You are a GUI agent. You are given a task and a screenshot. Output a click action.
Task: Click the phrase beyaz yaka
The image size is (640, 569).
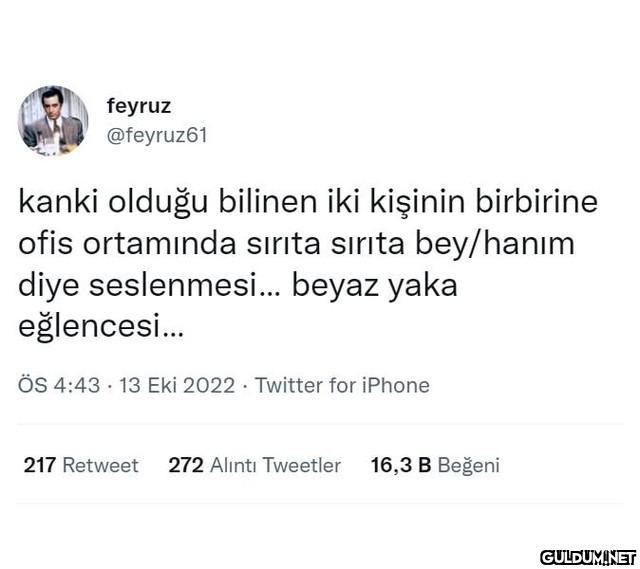tap(374, 286)
